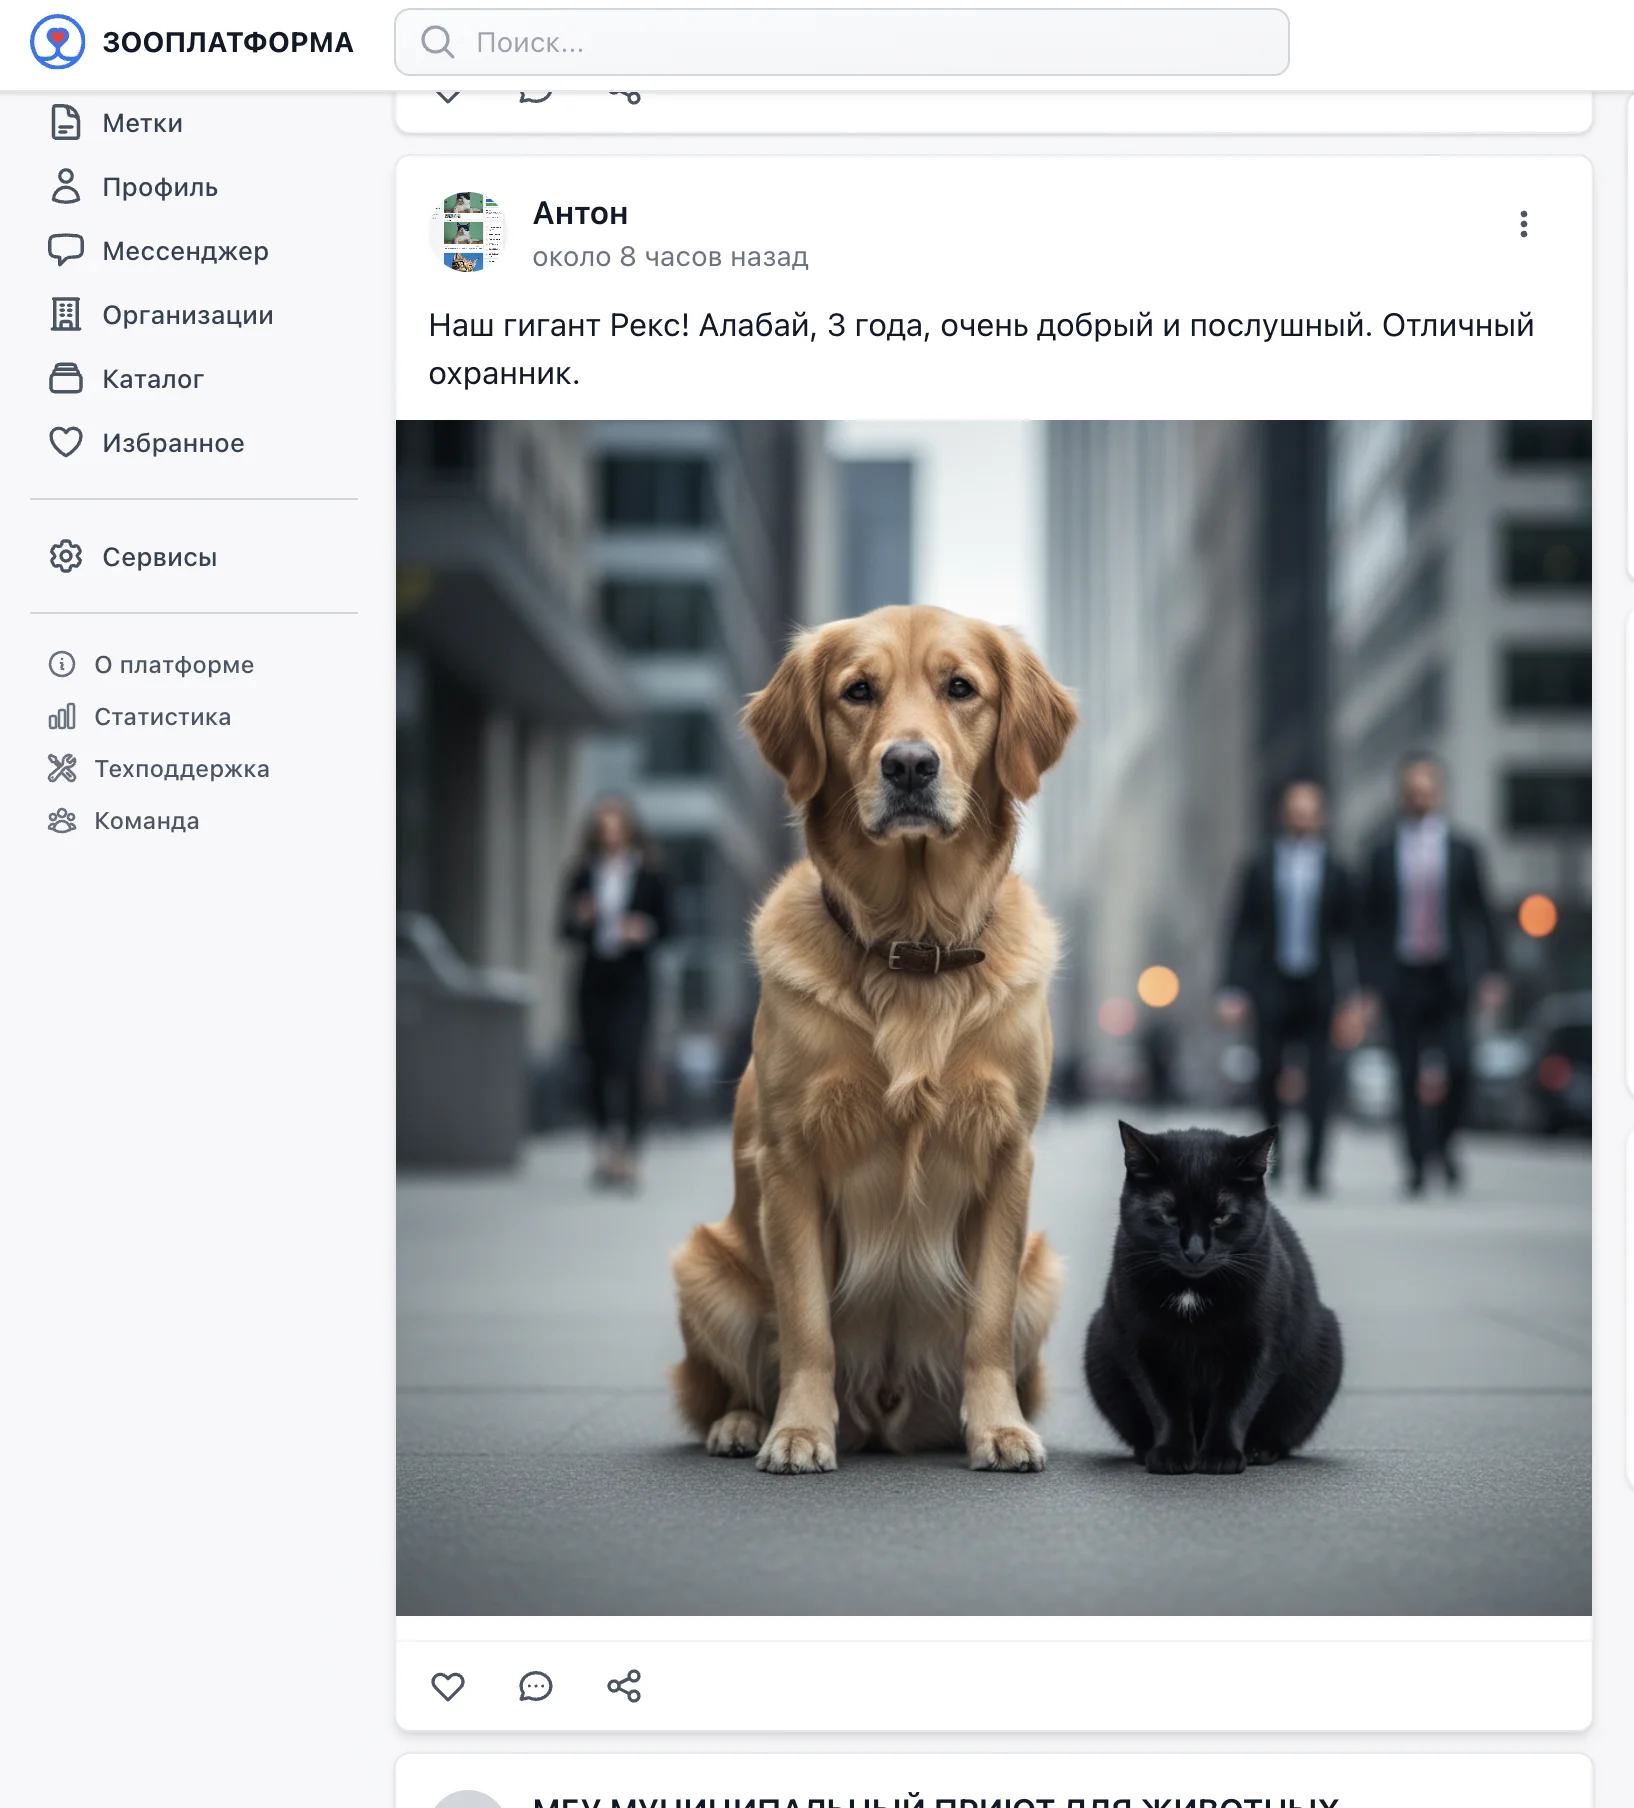Go to Профиль page
This screenshot has width=1634, height=1808.
[159, 187]
